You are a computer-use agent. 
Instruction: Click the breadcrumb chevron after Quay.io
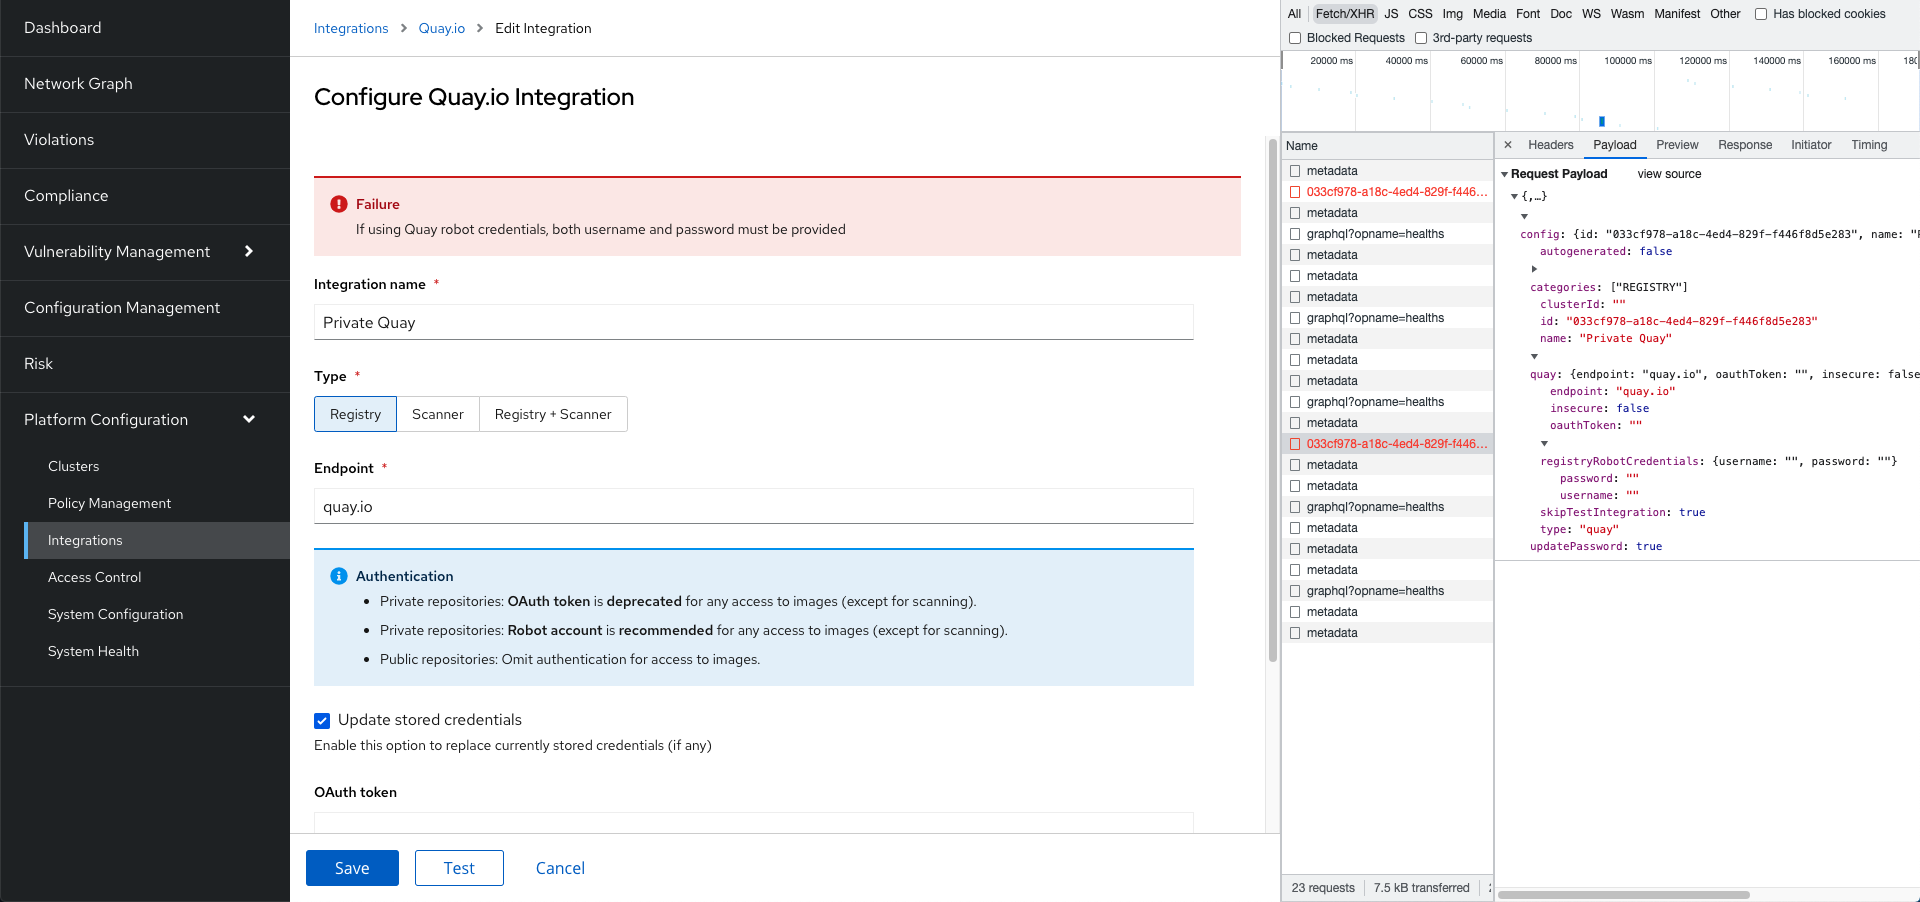480,28
